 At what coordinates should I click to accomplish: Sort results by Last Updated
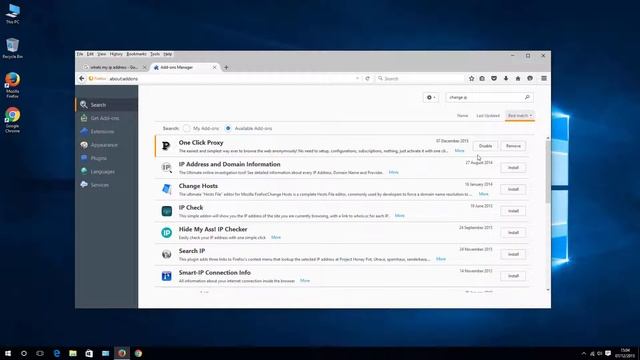click(488, 116)
